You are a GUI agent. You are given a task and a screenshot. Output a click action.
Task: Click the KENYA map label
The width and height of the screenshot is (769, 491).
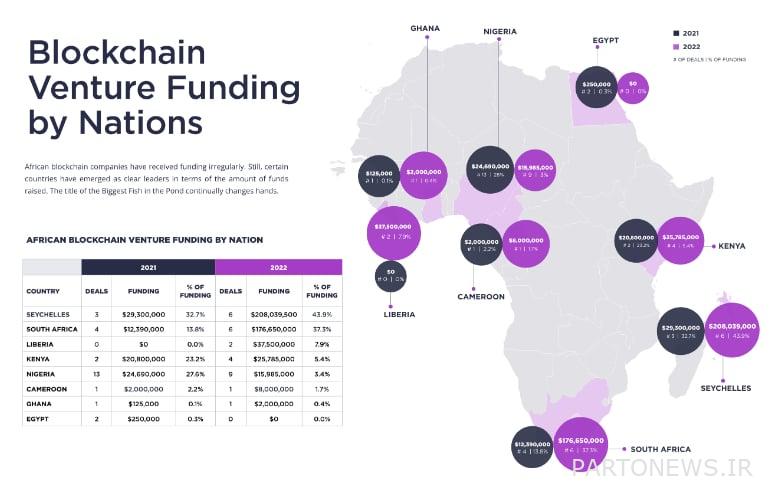[732, 246]
